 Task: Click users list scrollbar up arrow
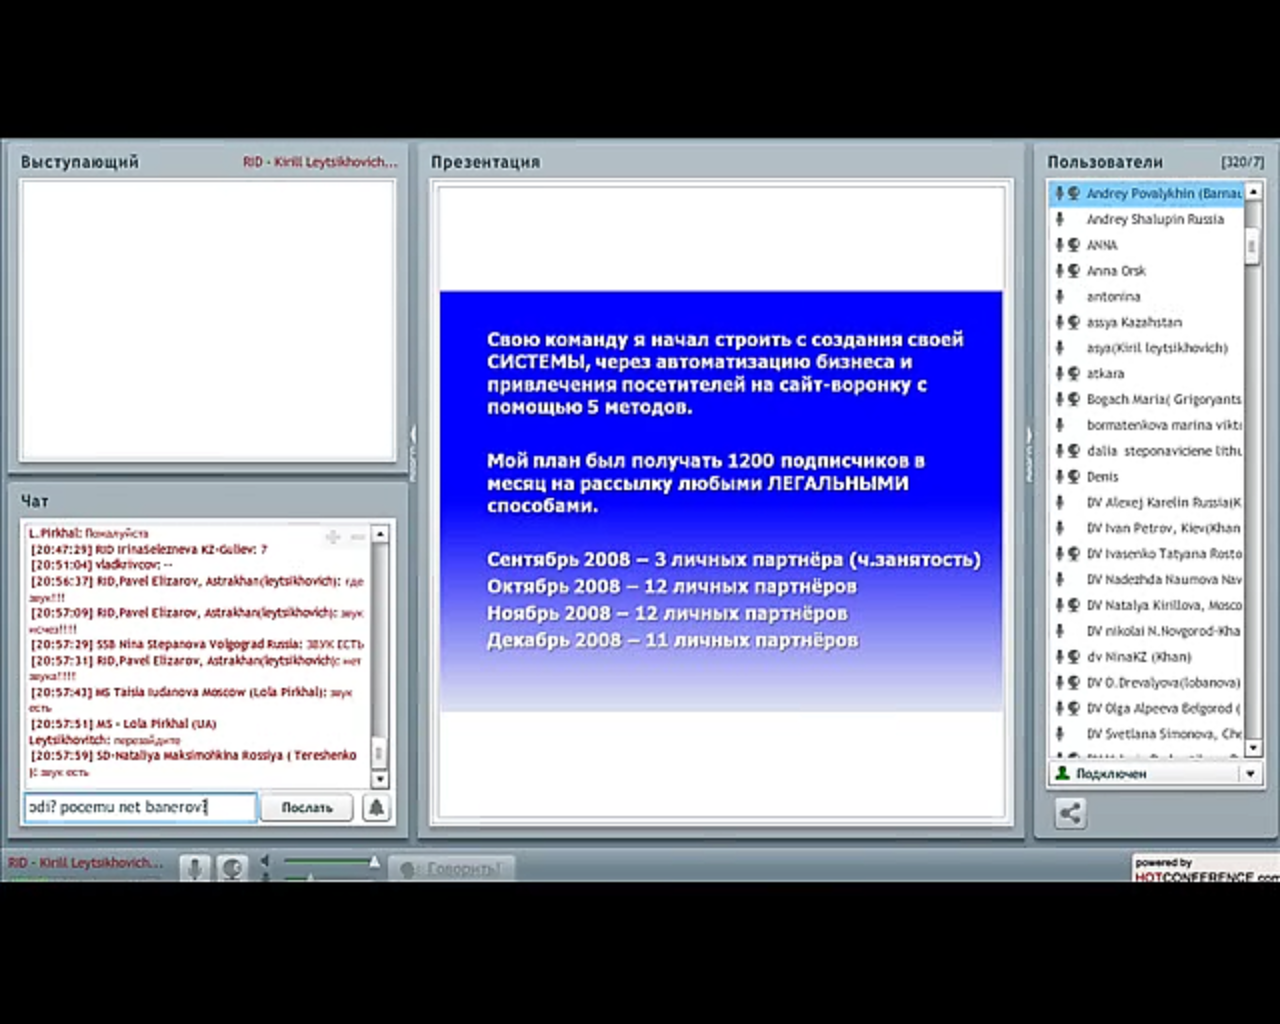(1253, 191)
